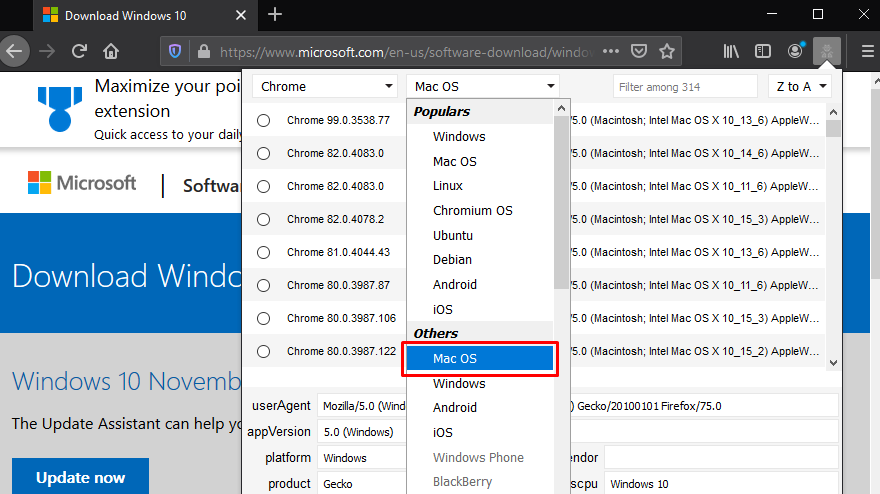Toggle the sidebar view icon
Image resolution: width=880 pixels, height=494 pixels.
click(763, 52)
